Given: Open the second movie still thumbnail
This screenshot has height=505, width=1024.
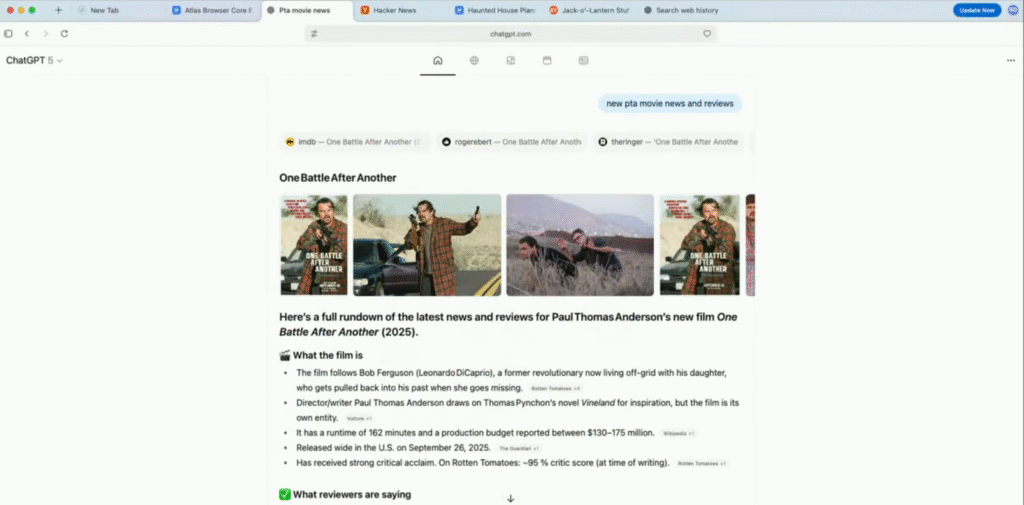Looking at the screenshot, I should (x=427, y=245).
